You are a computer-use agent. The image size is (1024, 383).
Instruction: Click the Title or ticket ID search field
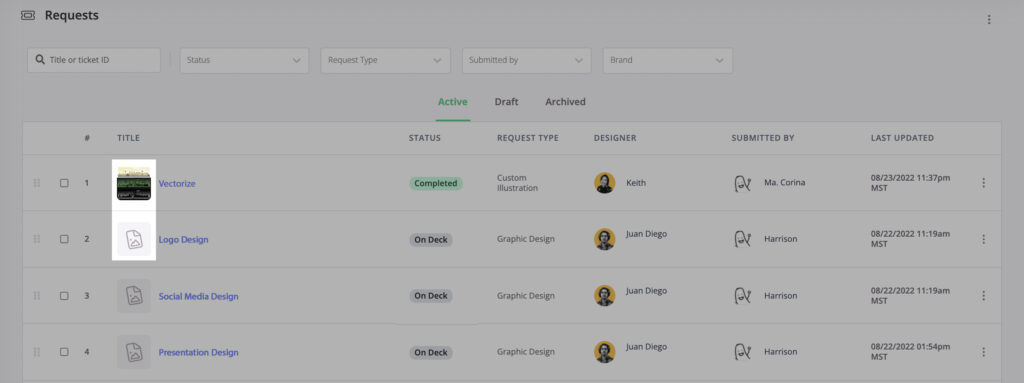pos(93,60)
